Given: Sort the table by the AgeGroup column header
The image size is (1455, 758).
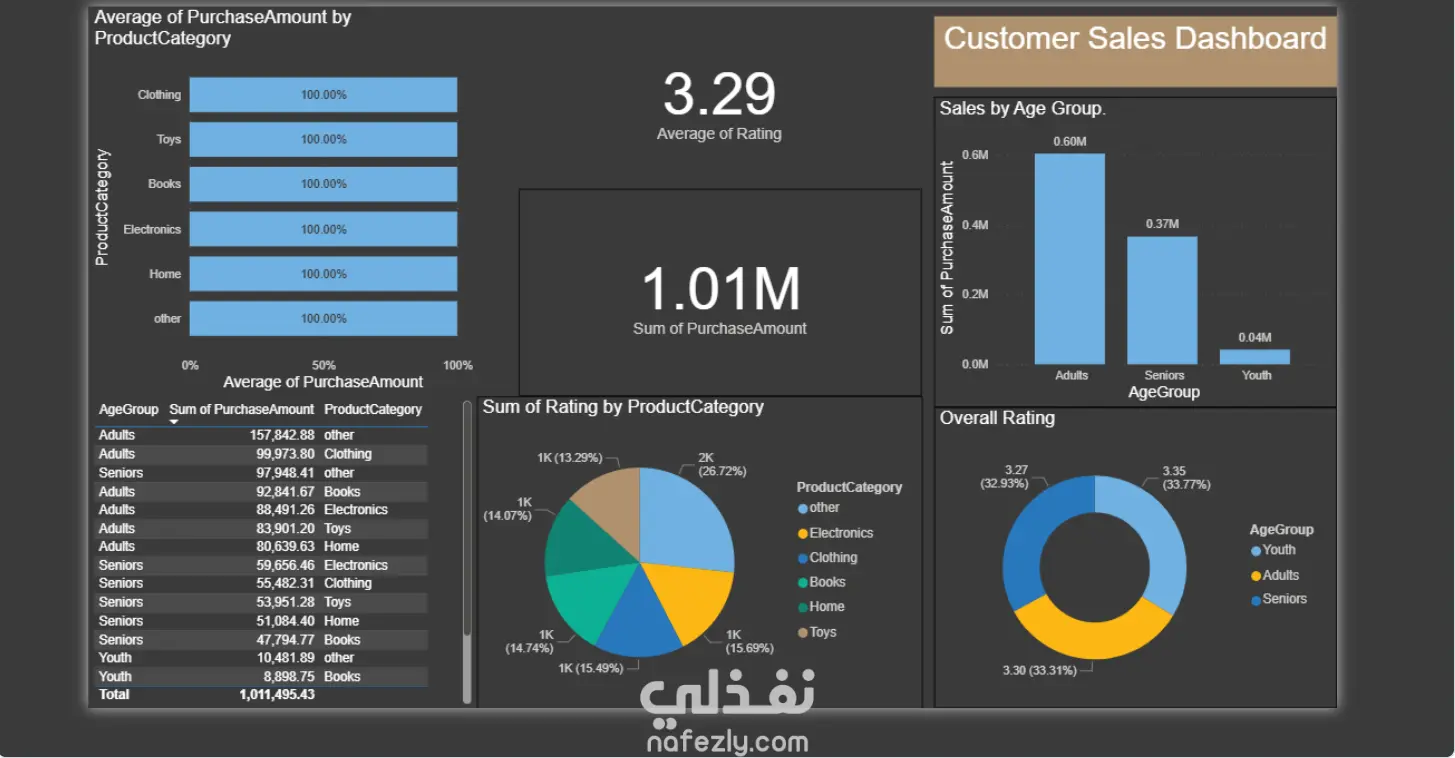Looking at the screenshot, I should point(128,409).
